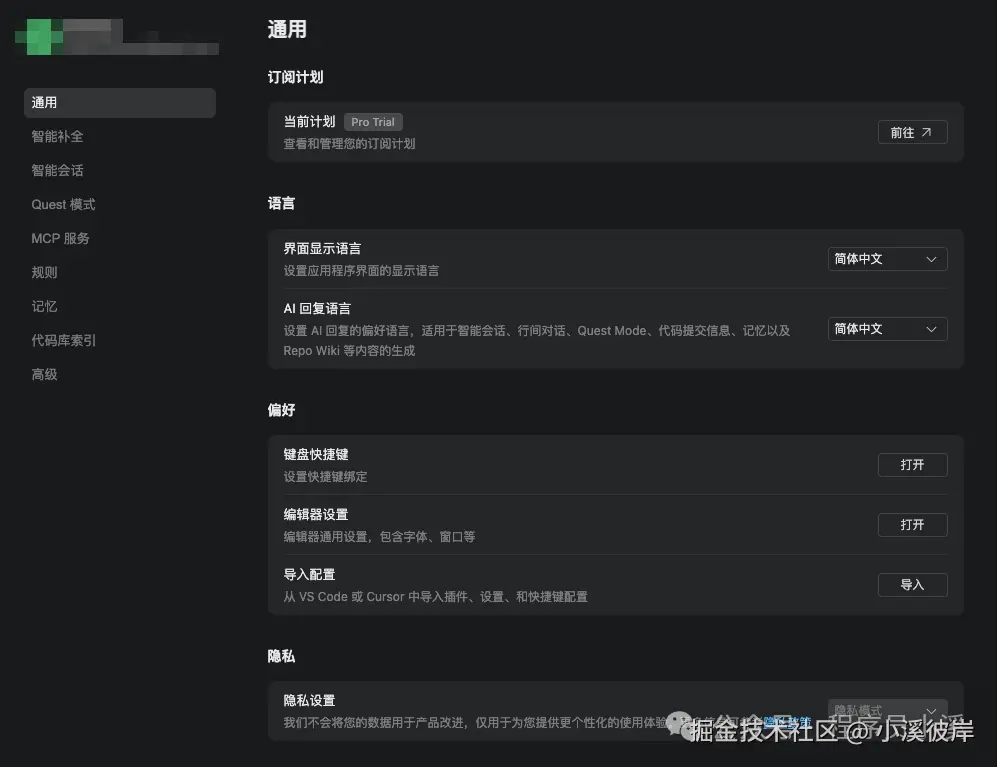Viewport: 997px width, 767px height.
Task: Click 导入 to import VS Code configuration
Action: pyautogui.click(x=912, y=584)
